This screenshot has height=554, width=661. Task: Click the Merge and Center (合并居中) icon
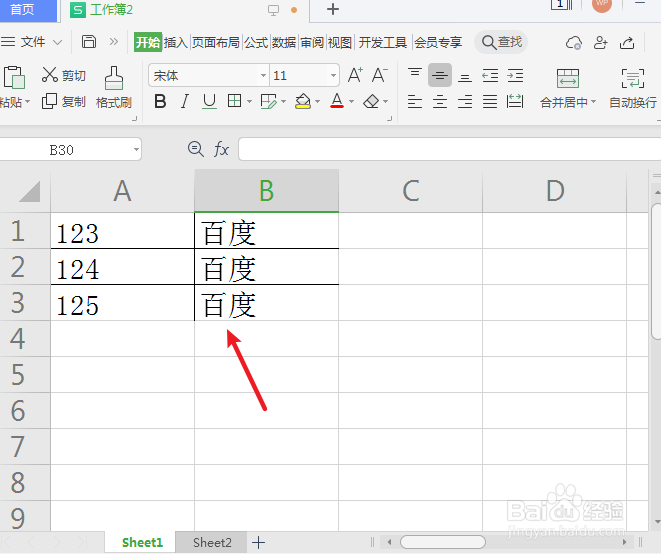click(x=568, y=78)
